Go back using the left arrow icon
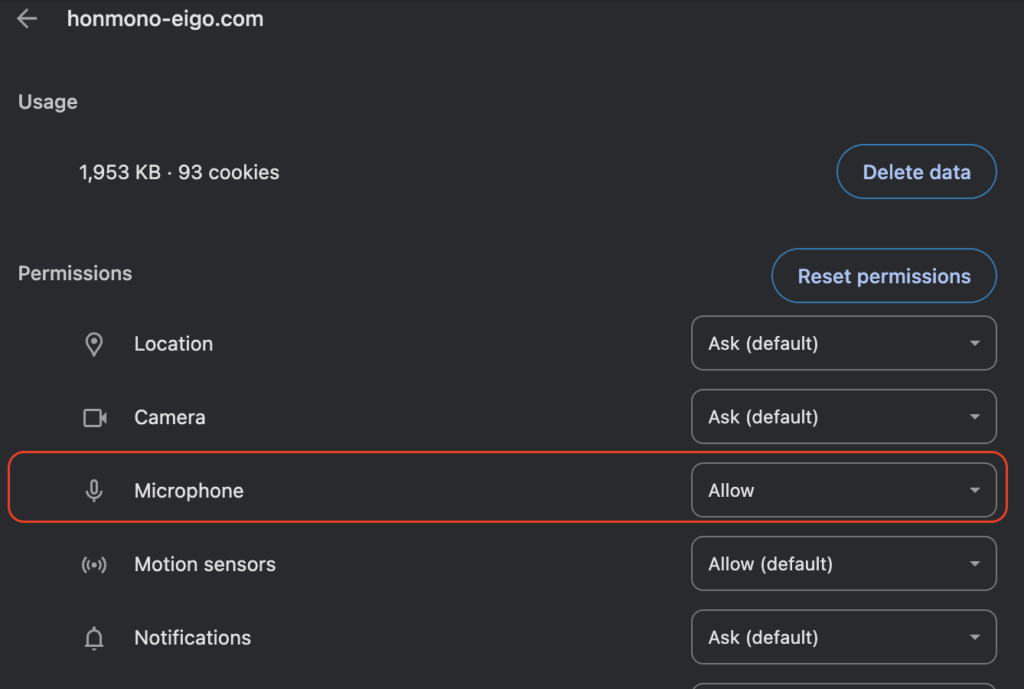 tap(27, 19)
